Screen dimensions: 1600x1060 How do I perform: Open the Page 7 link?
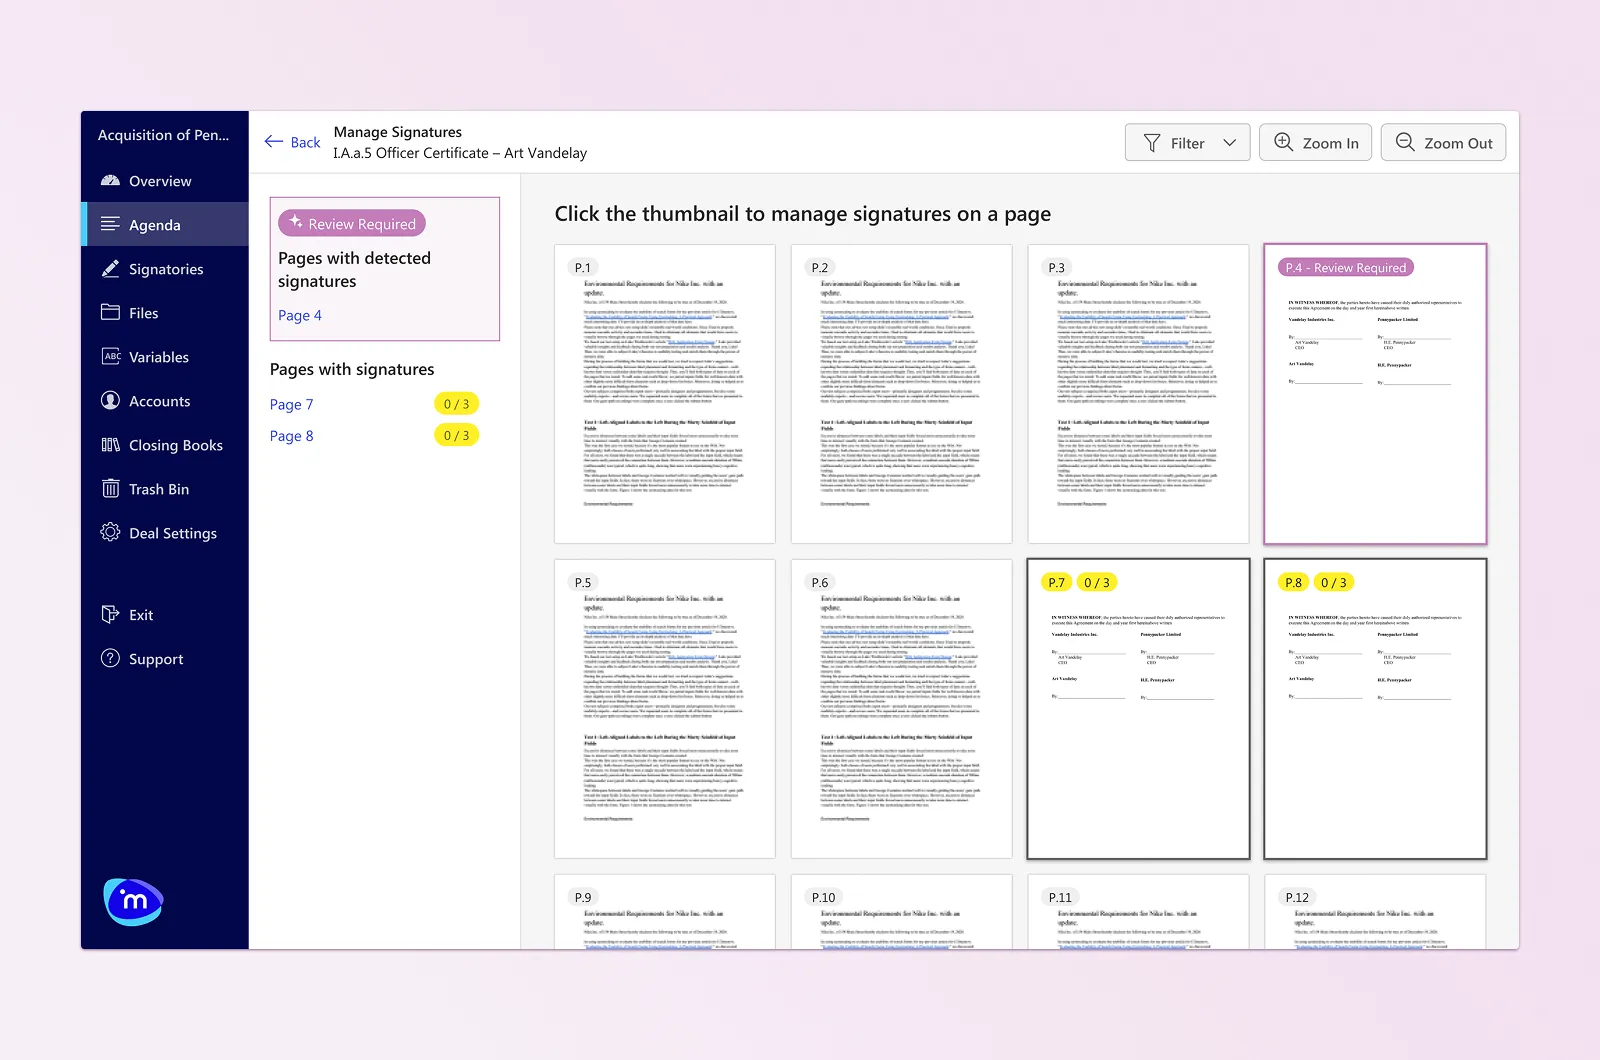(291, 404)
